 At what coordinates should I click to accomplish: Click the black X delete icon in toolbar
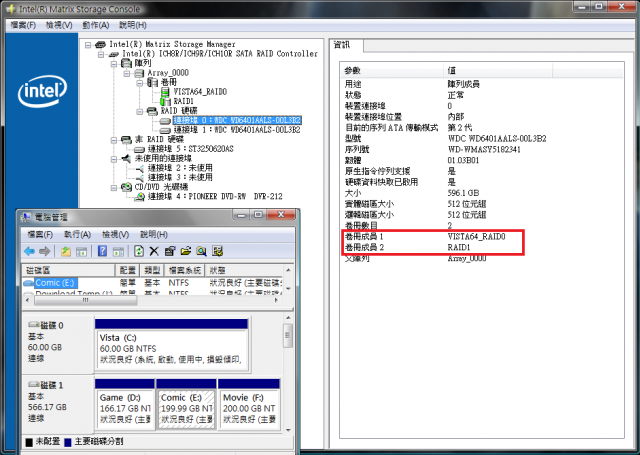(154, 251)
